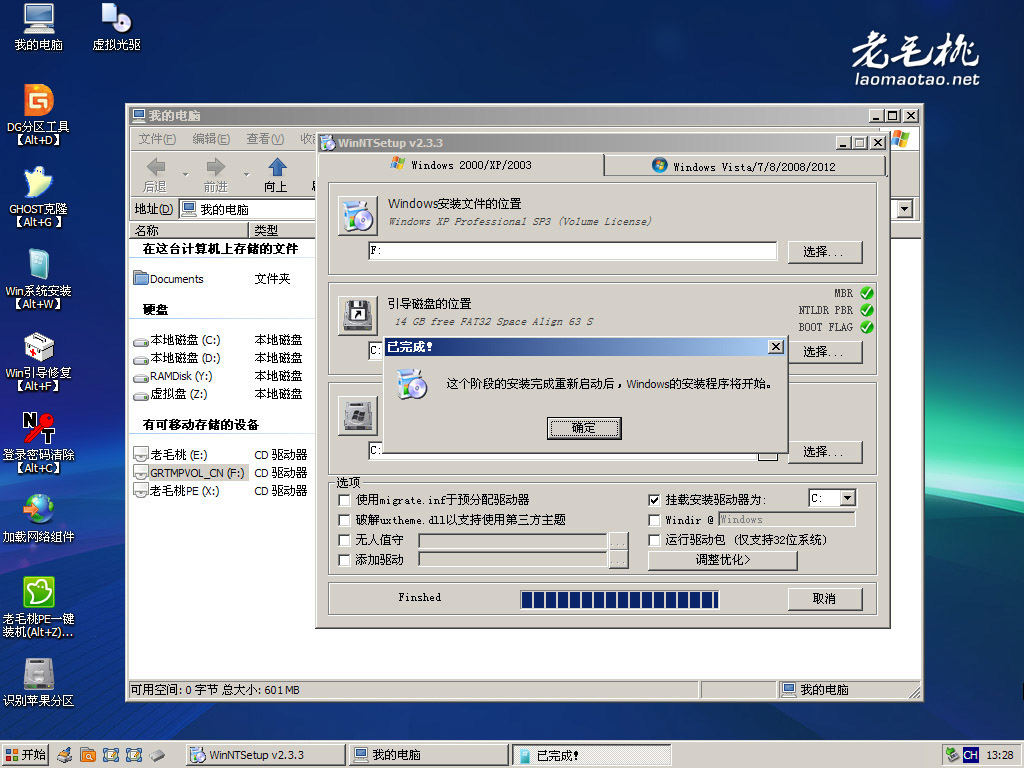The height and width of the screenshot is (768, 1024).
Task: Select 本地磁盘 (C:) drive
Action: pyautogui.click(x=177, y=340)
